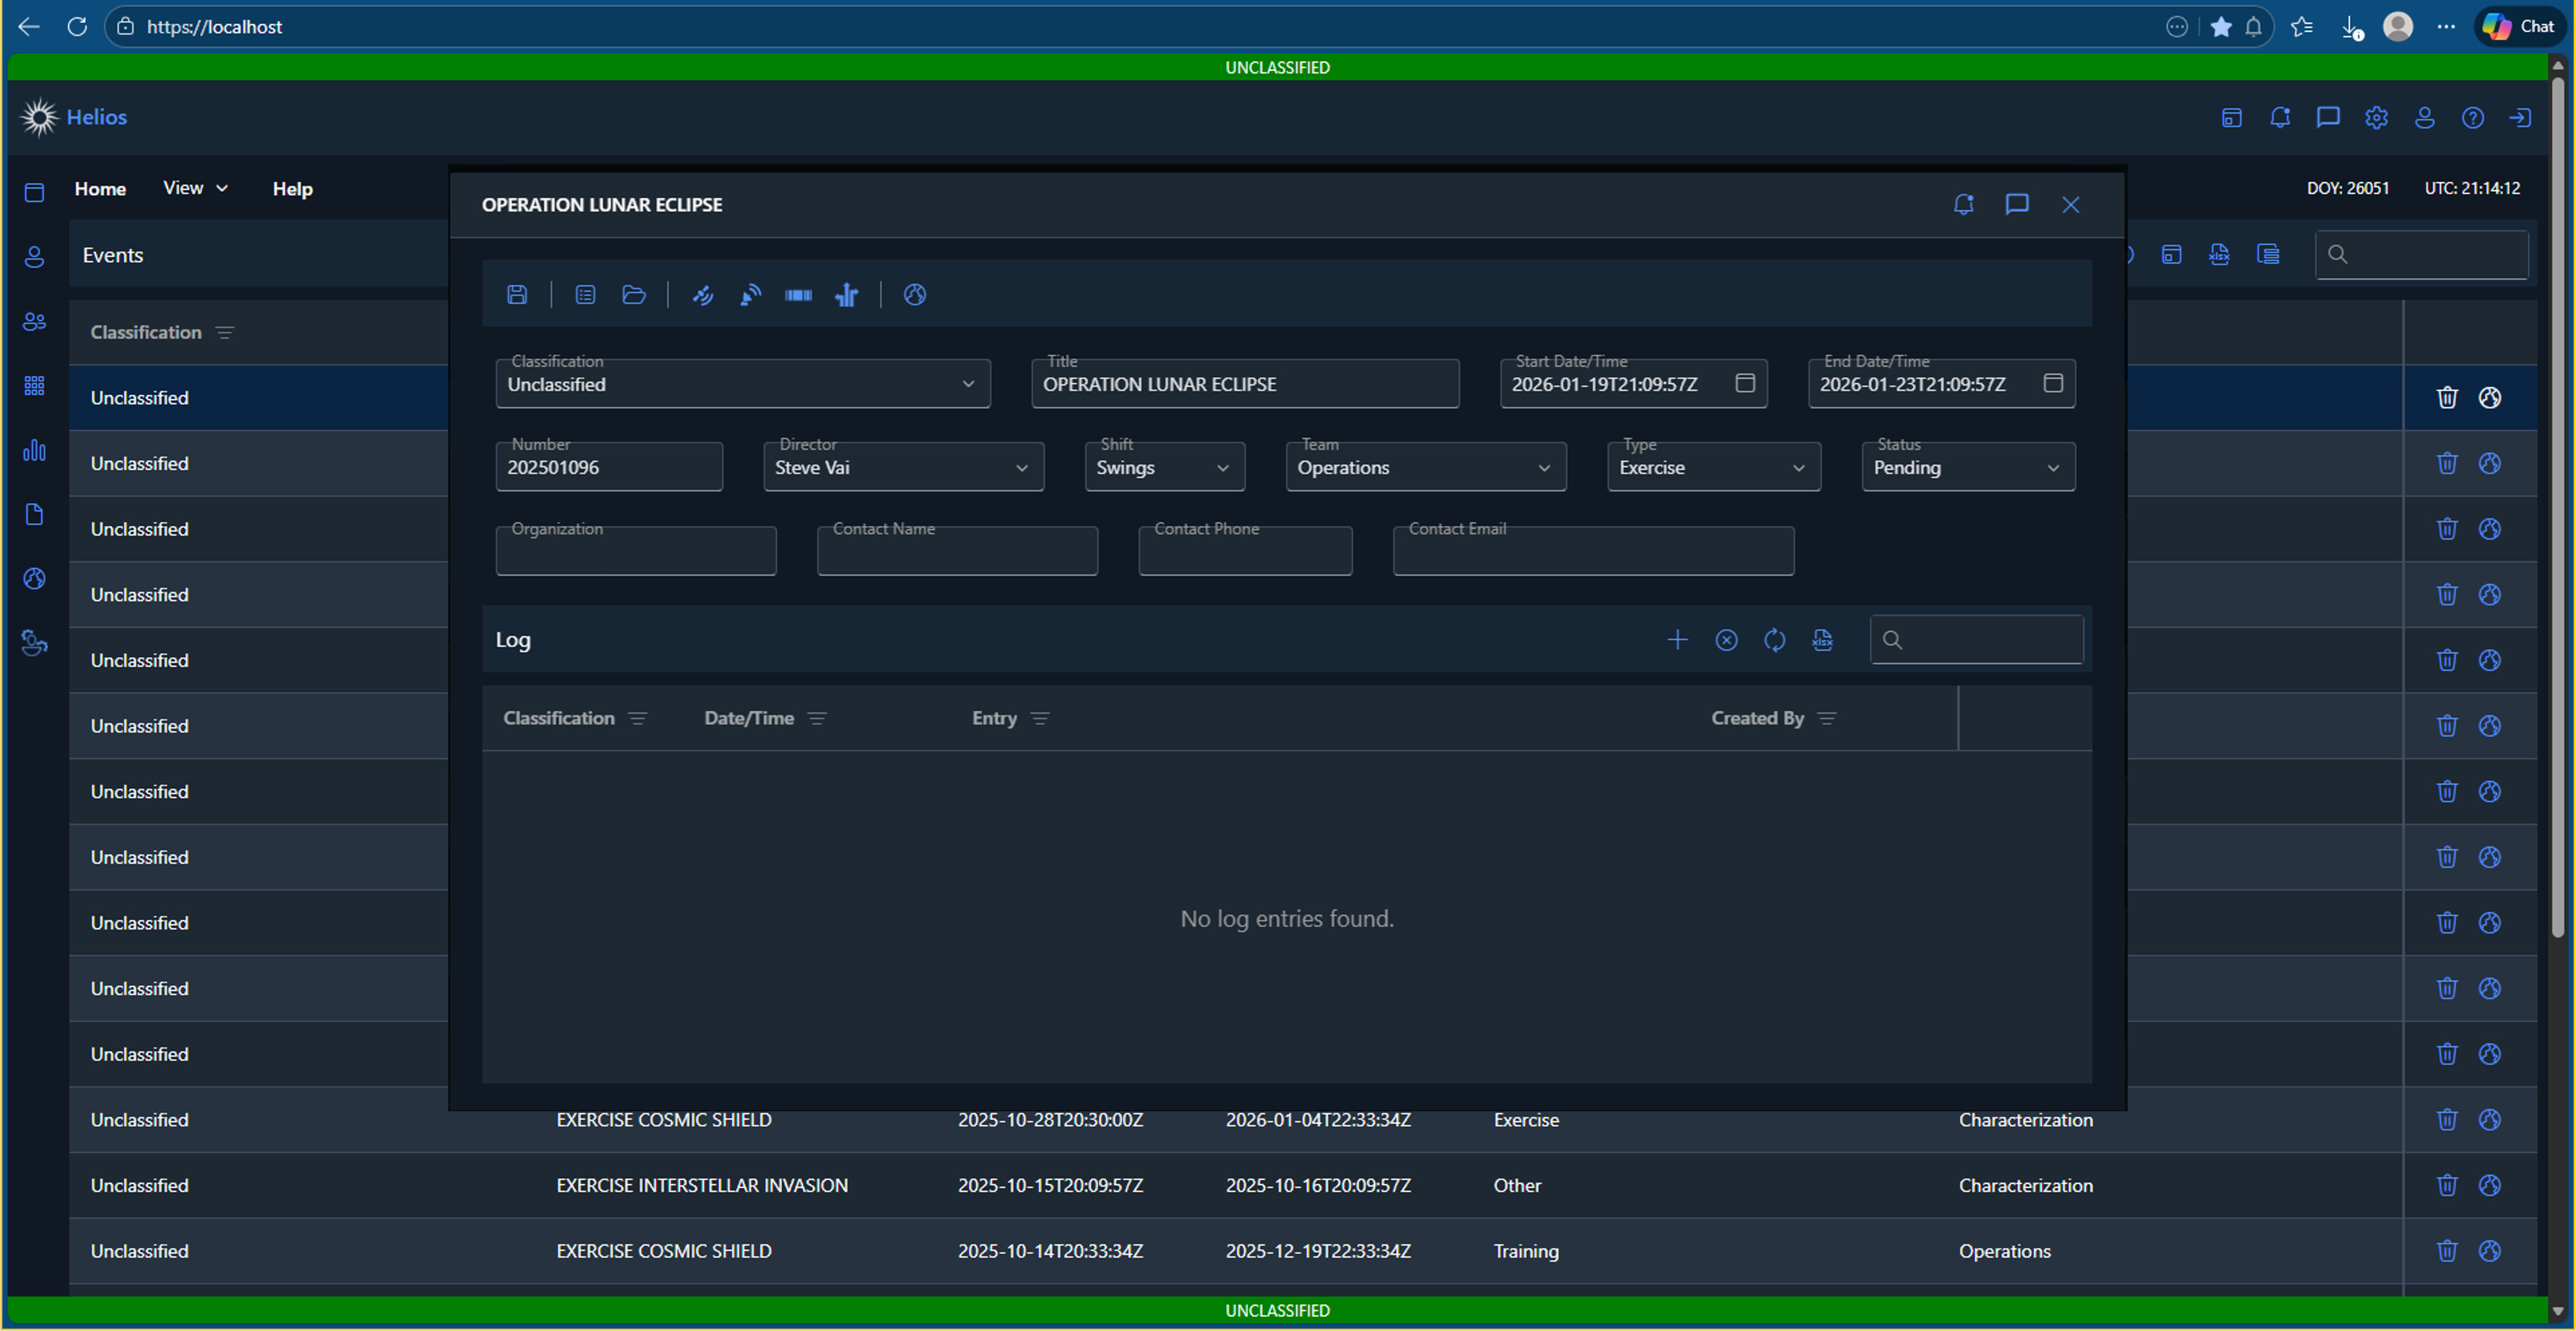
Task: Open the View menu
Action: point(195,188)
